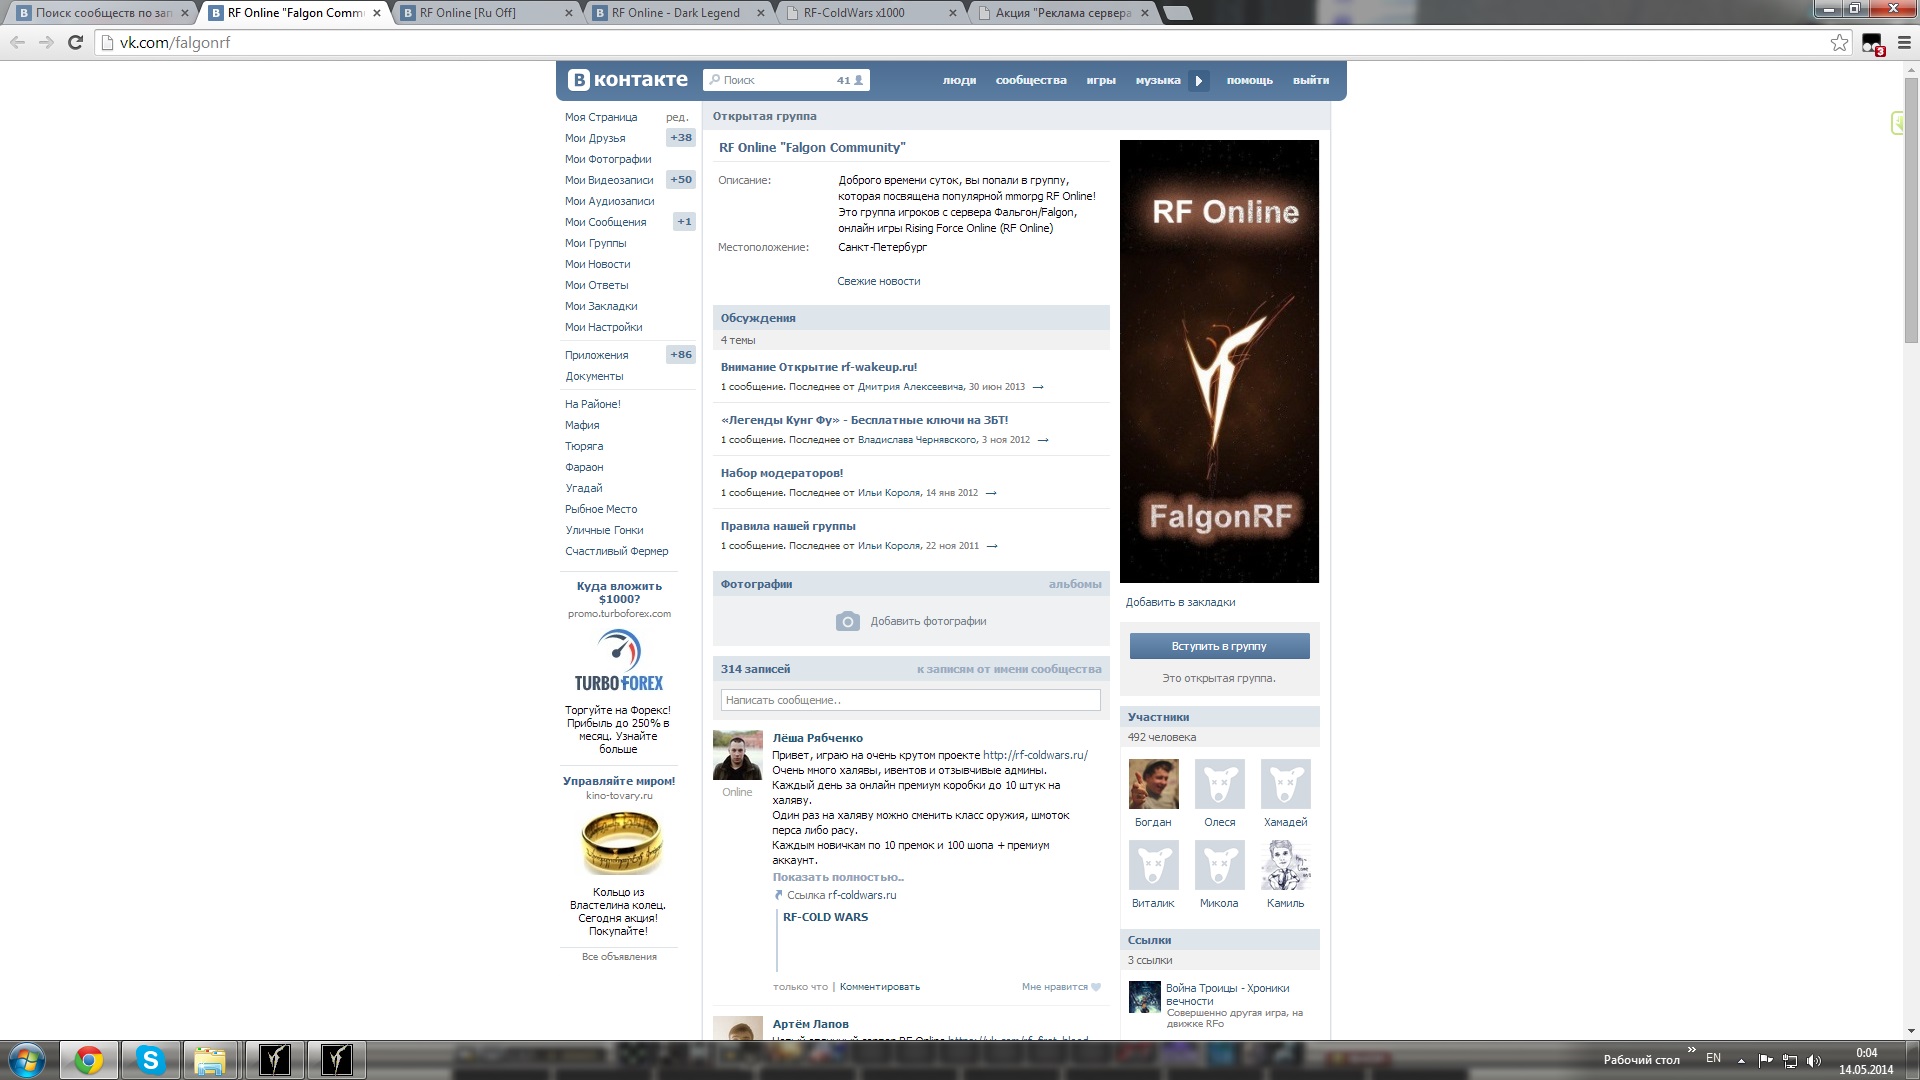
Task: Switch to RF-ColdWars x1000 tab
Action: [869, 13]
